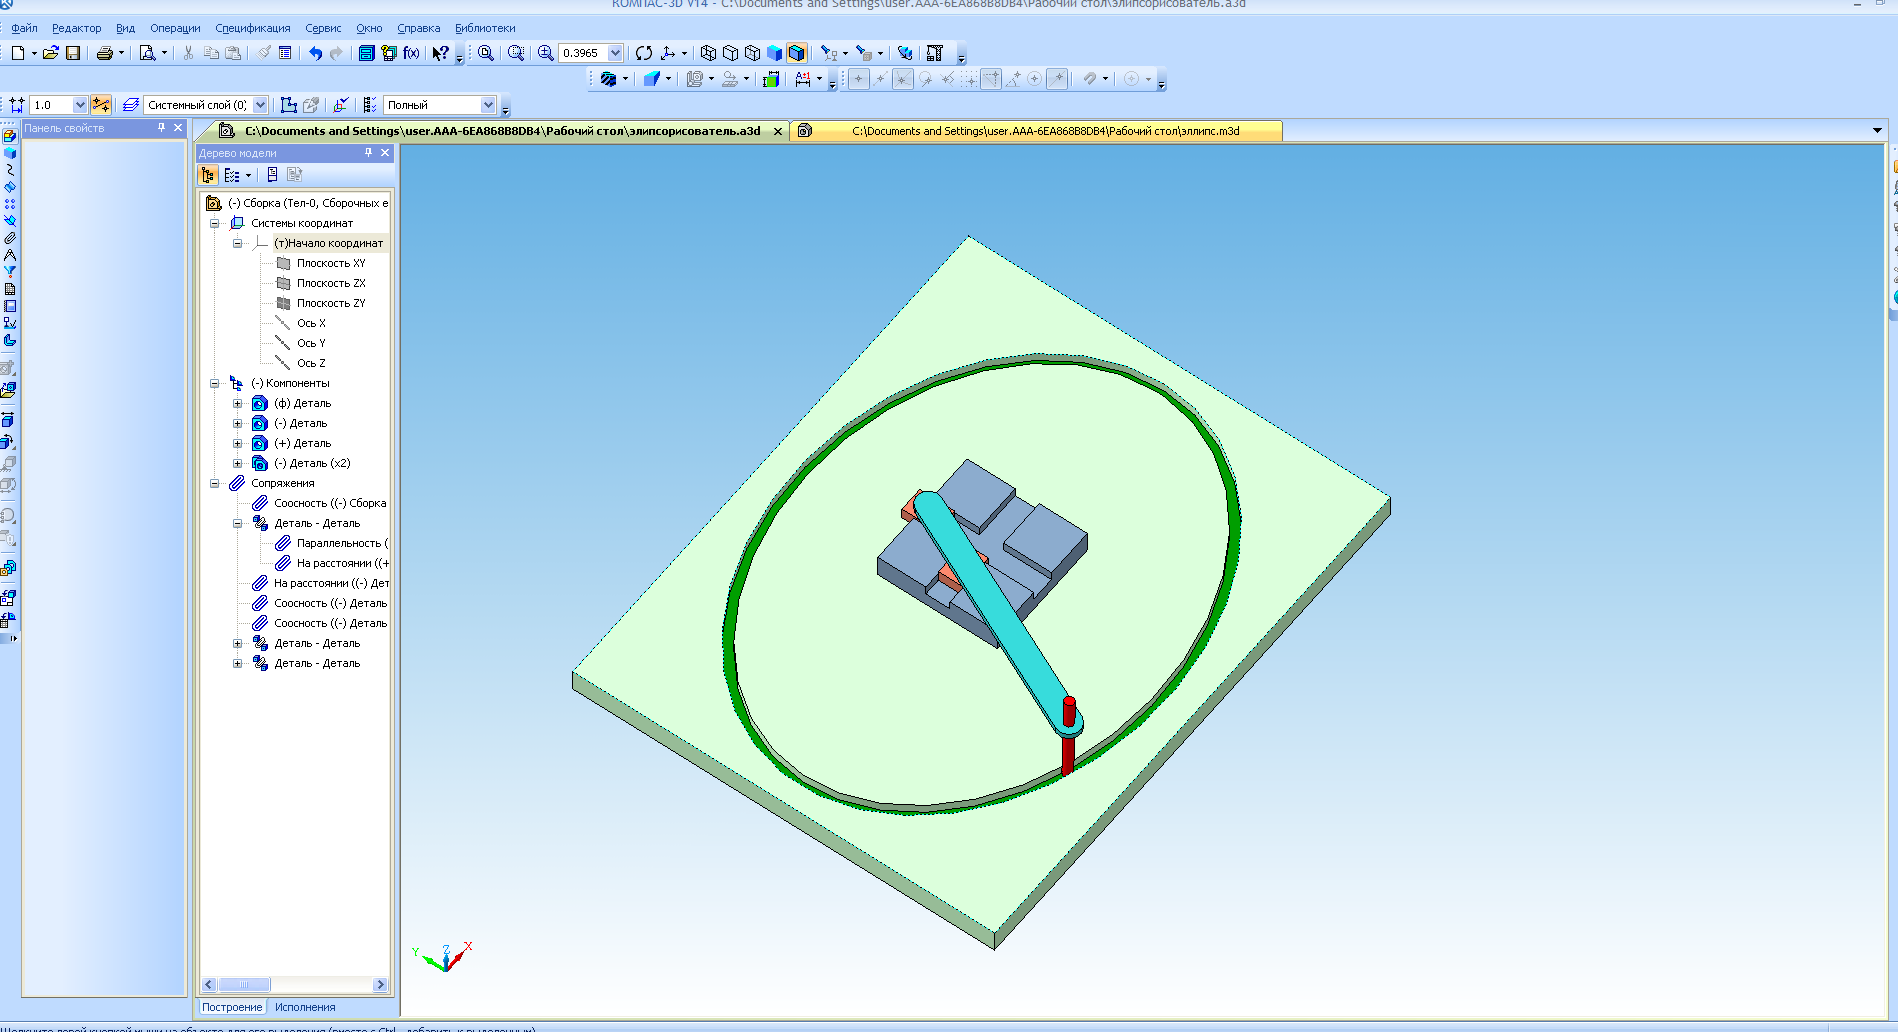Click the Display structure icon in model tree
1898x1032 pixels.
click(208, 175)
